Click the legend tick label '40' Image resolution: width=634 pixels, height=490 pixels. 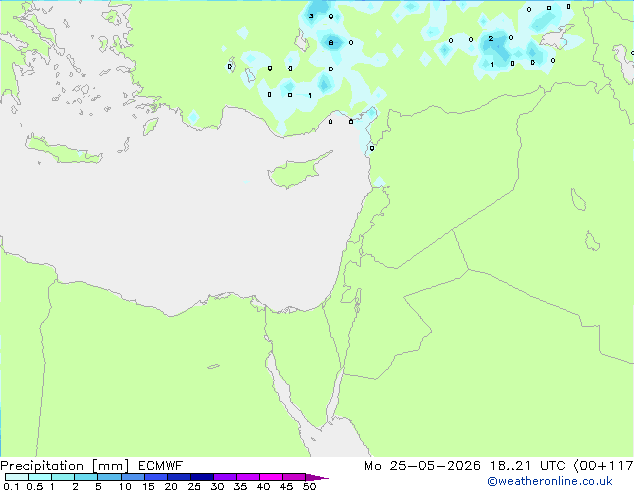pyautogui.click(x=263, y=486)
